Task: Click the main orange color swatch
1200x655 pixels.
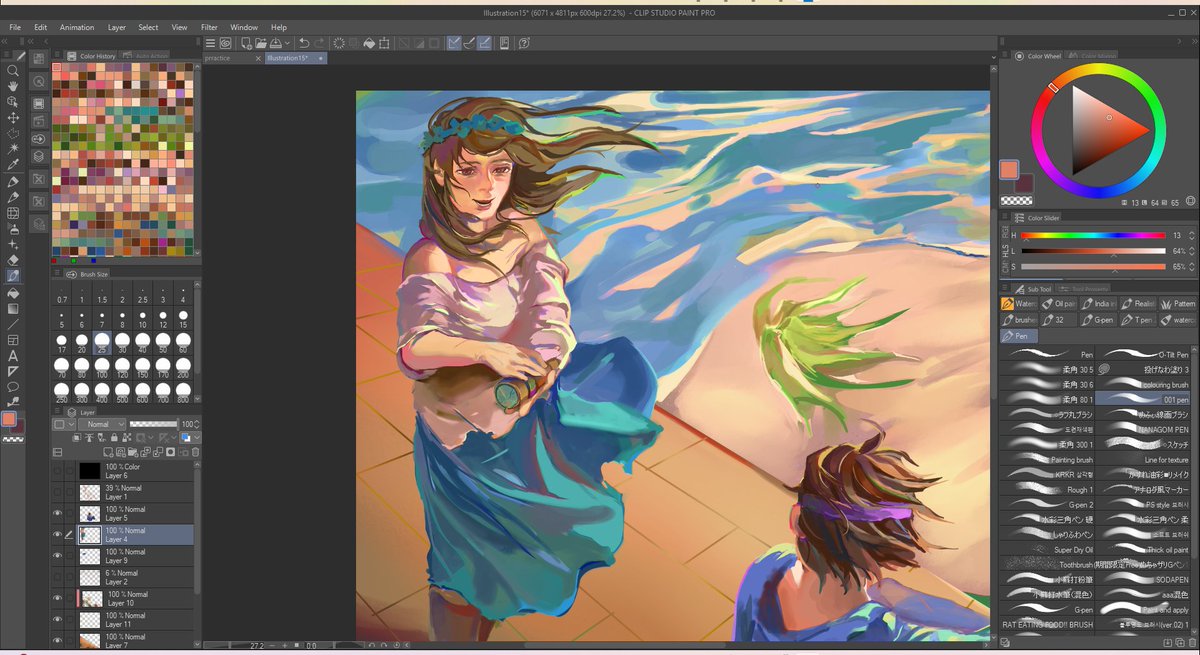Action: click(x=1009, y=169)
